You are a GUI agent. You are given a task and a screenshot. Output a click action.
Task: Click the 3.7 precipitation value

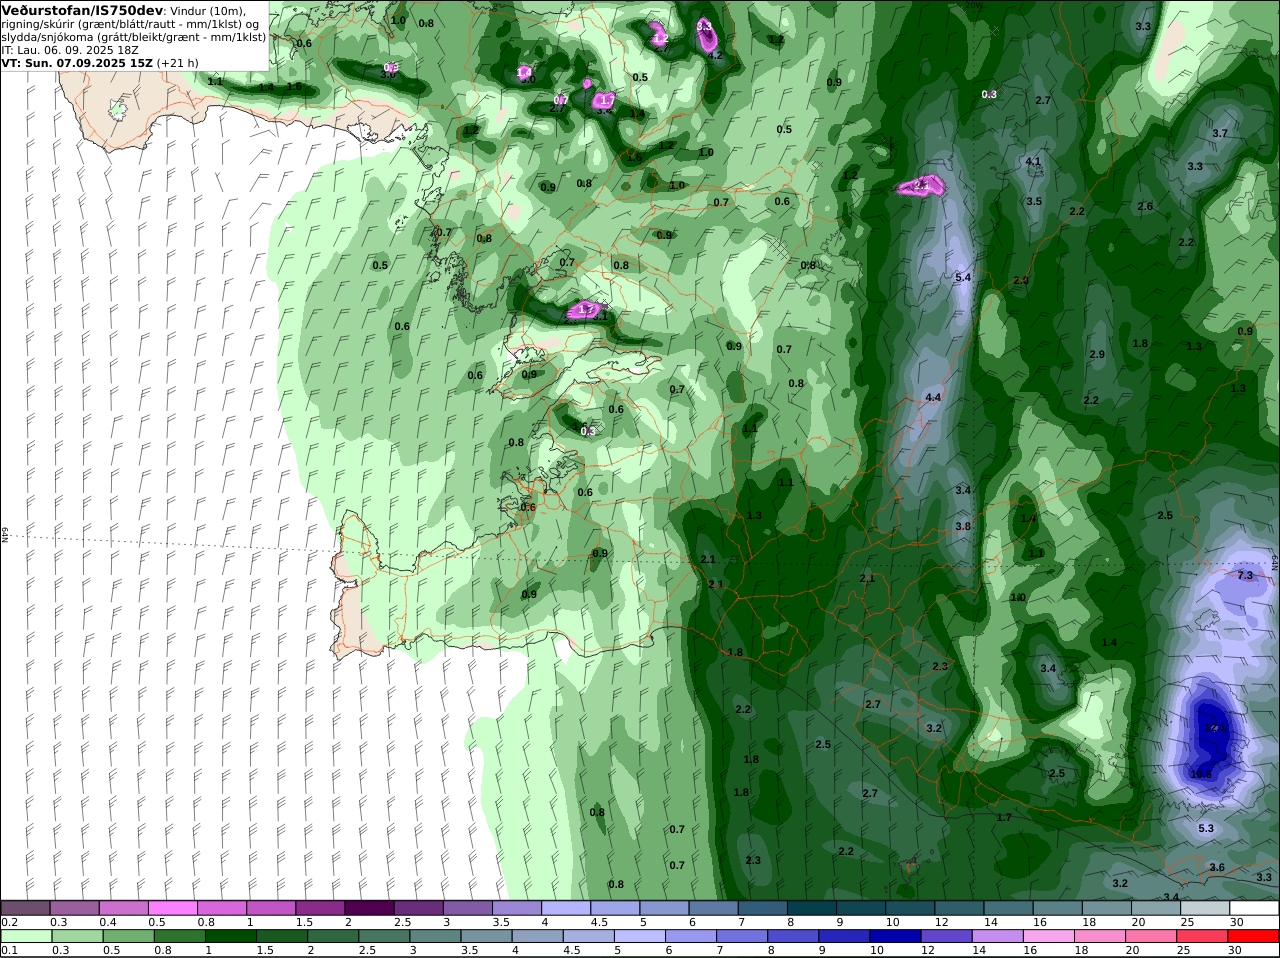click(1220, 133)
